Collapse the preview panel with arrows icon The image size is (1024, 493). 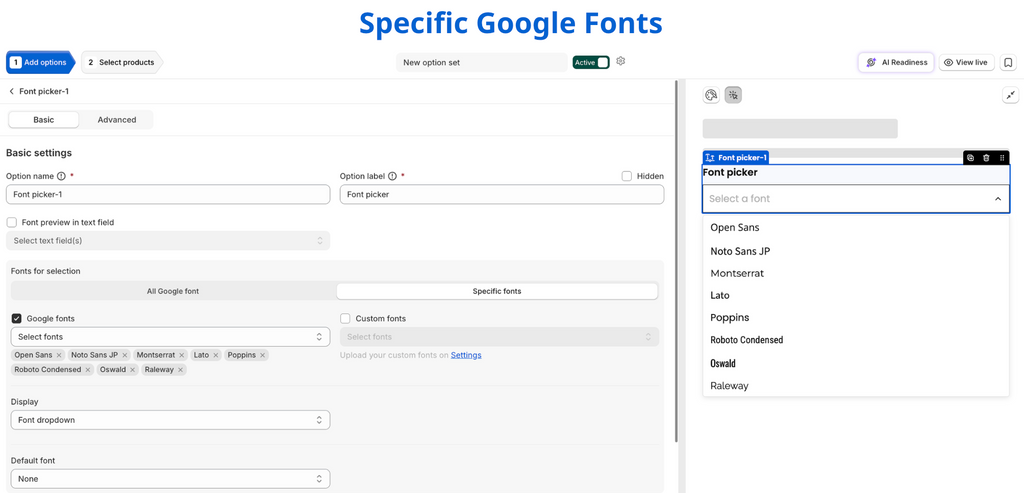point(1010,95)
